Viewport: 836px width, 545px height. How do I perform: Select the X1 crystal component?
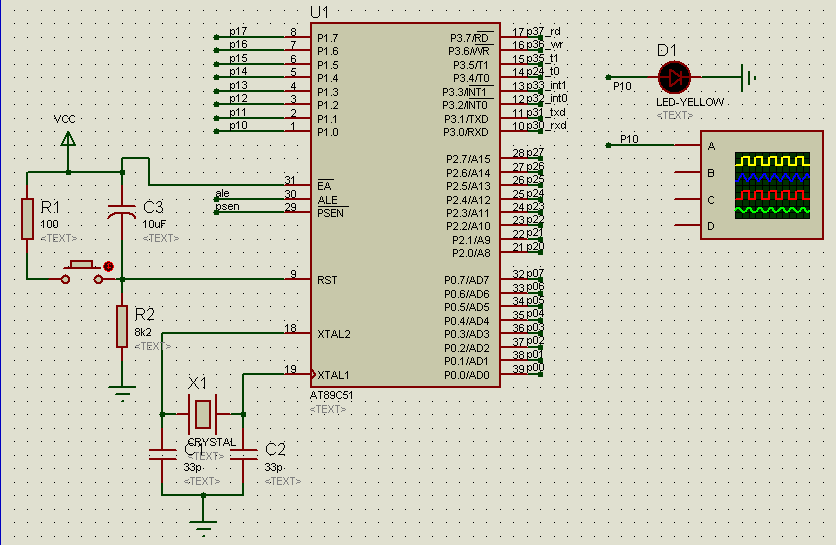pyautogui.click(x=203, y=414)
